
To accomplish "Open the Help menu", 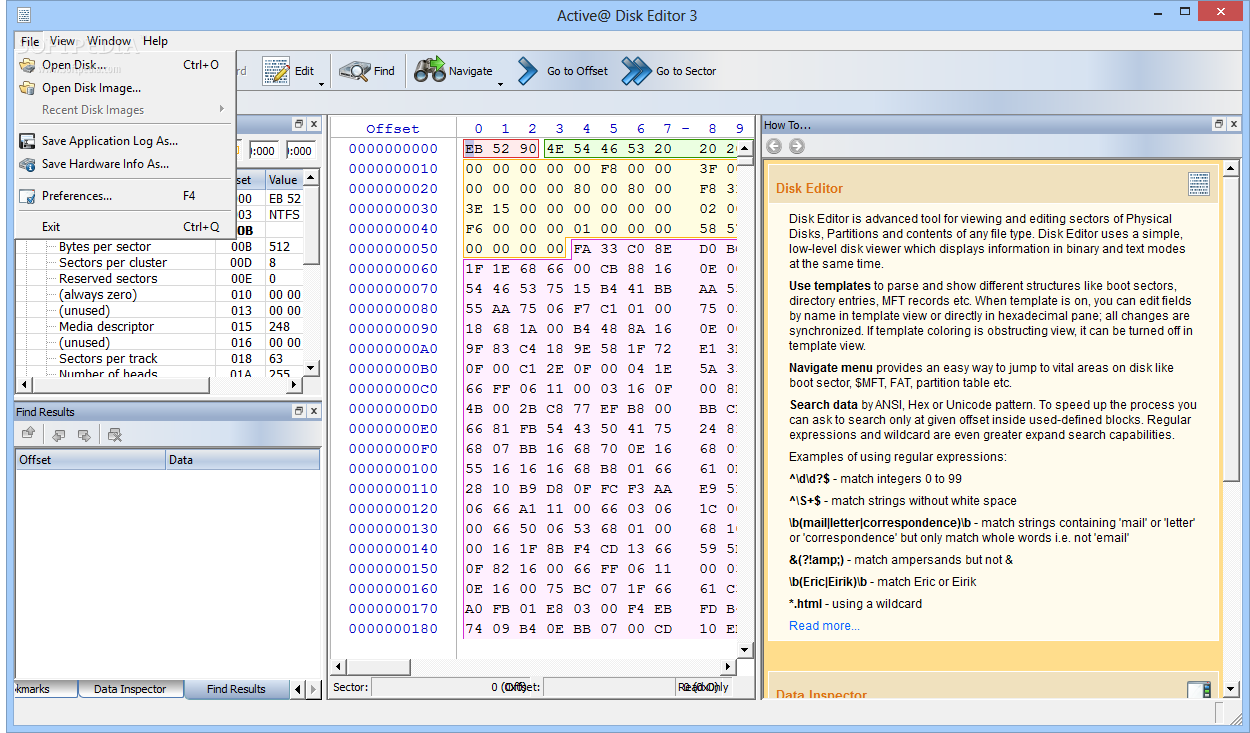I will tap(155, 41).
